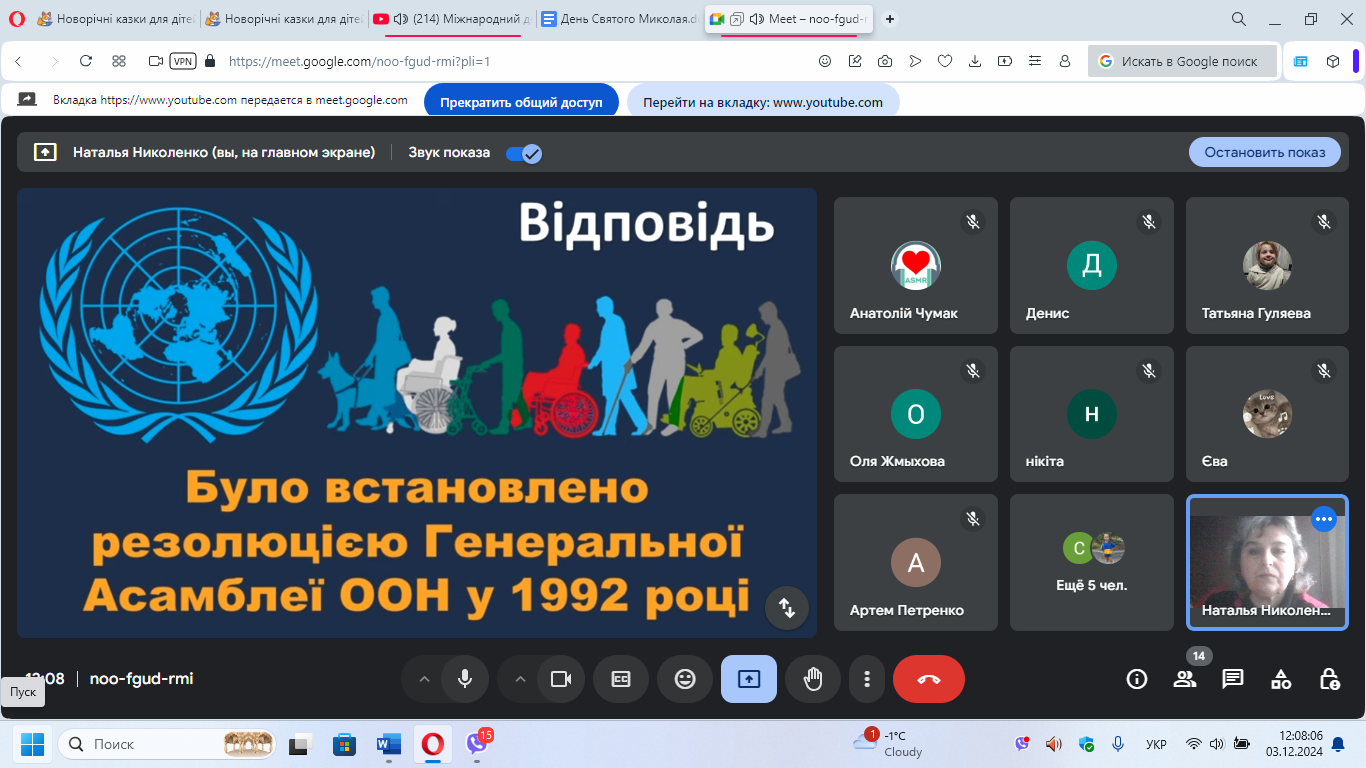Select Артем Петренко participant tile

916,562
